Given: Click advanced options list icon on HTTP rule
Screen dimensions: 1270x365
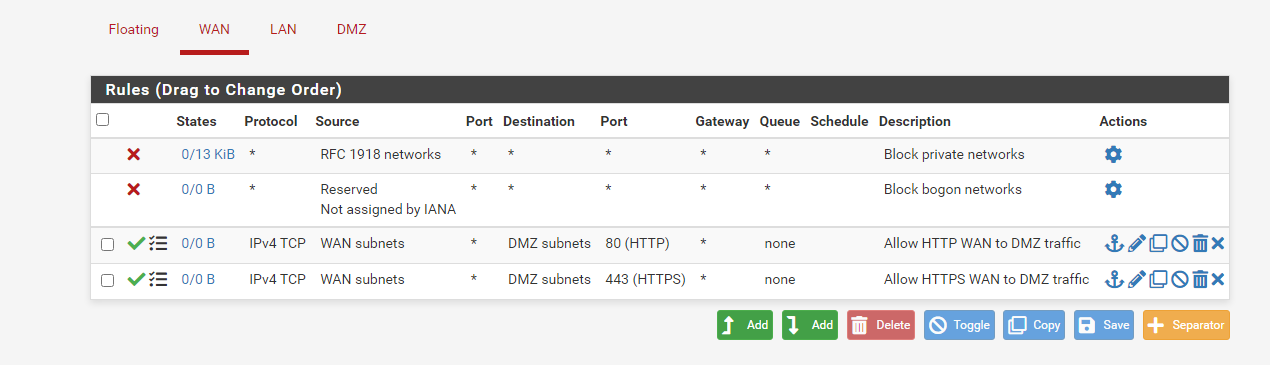Looking at the screenshot, I should coord(158,243).
